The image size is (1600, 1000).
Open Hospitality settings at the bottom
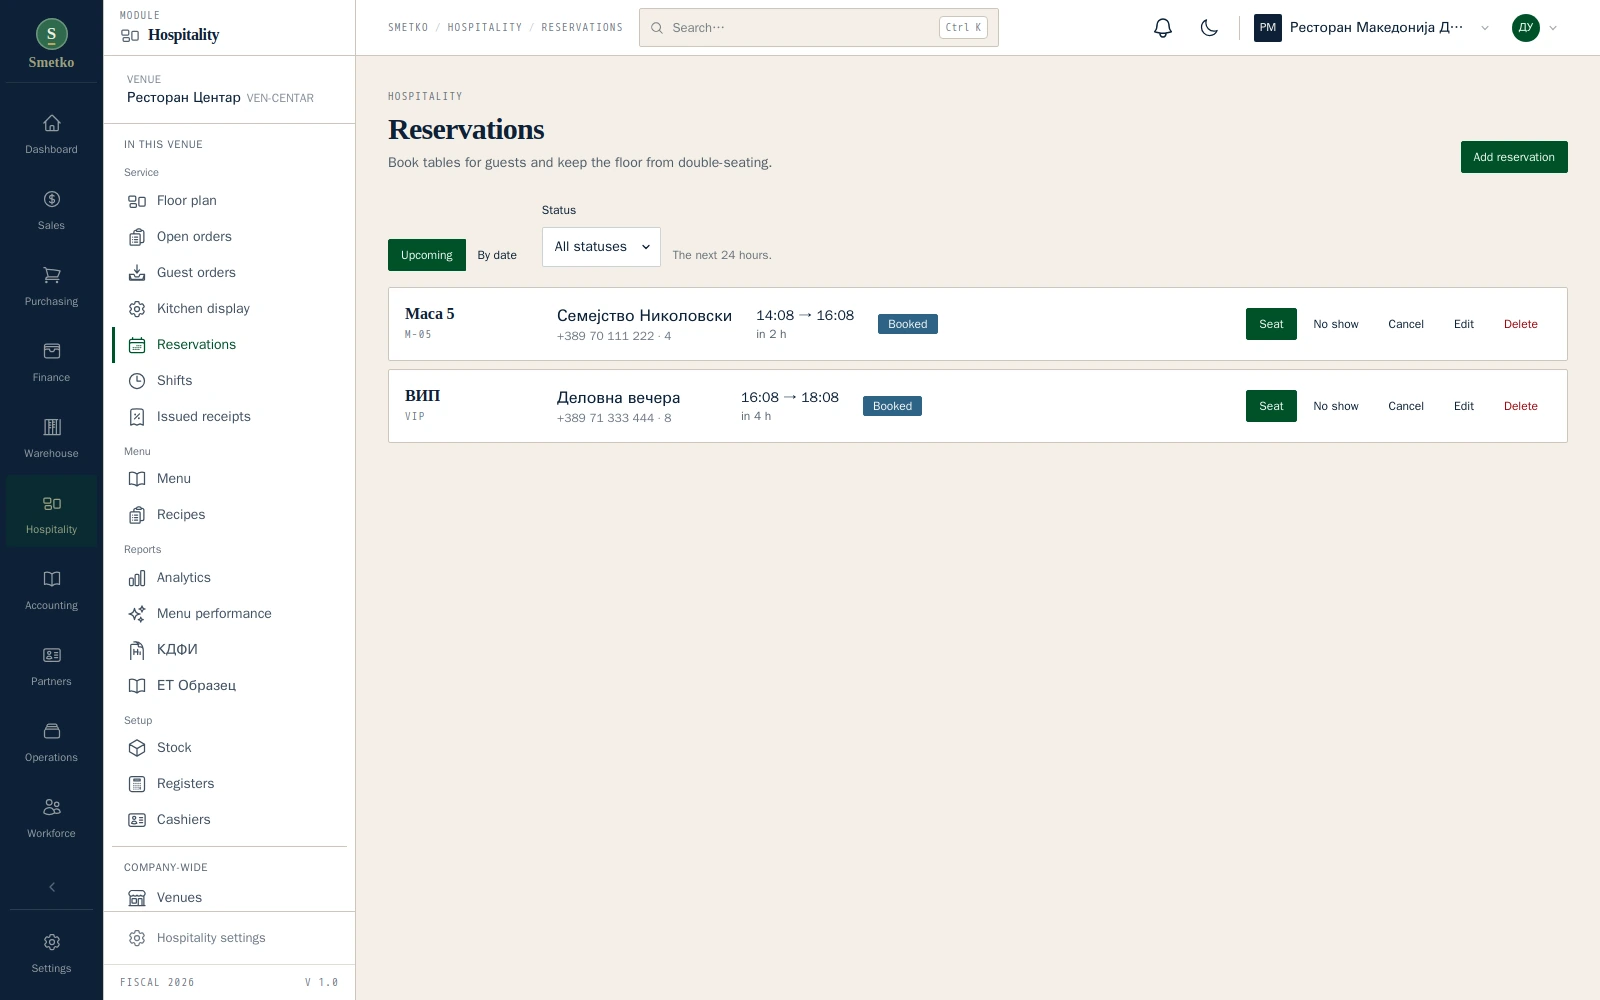click(x=229, y=938)
